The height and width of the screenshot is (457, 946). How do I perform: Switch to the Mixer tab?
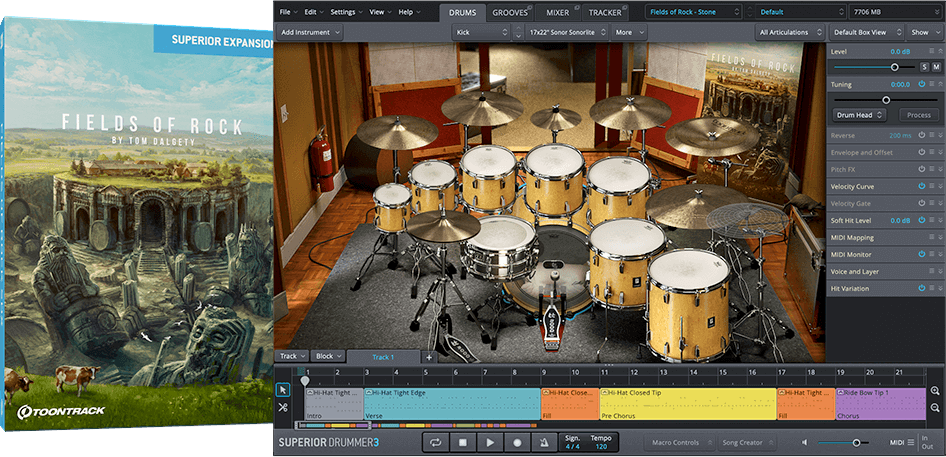(x=557, y=12)
